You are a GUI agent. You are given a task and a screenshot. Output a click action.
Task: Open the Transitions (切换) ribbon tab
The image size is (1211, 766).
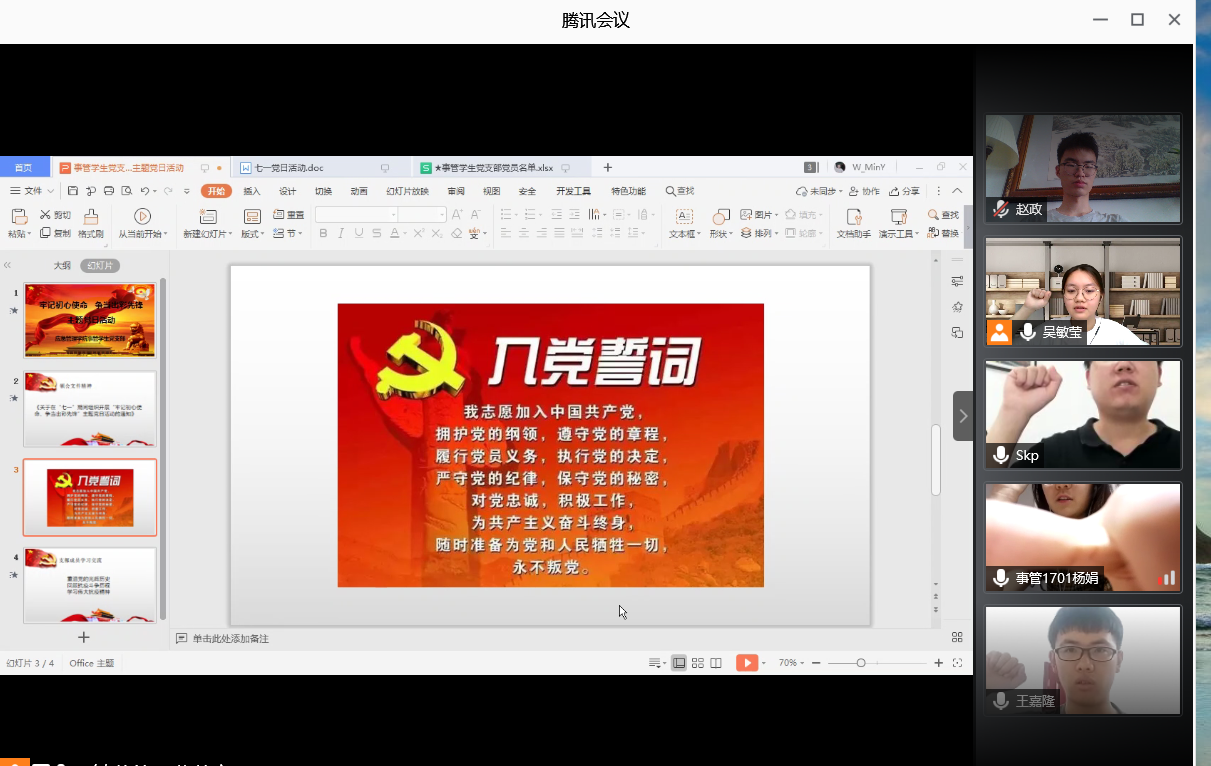323,191
